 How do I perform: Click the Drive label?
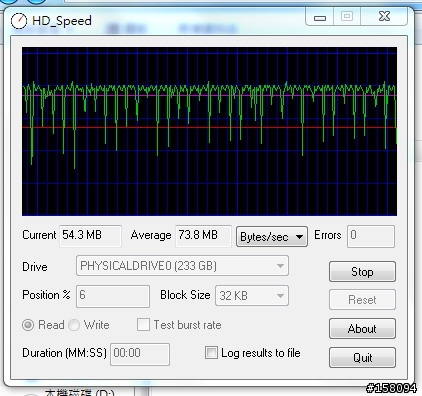tap(35, 267)
